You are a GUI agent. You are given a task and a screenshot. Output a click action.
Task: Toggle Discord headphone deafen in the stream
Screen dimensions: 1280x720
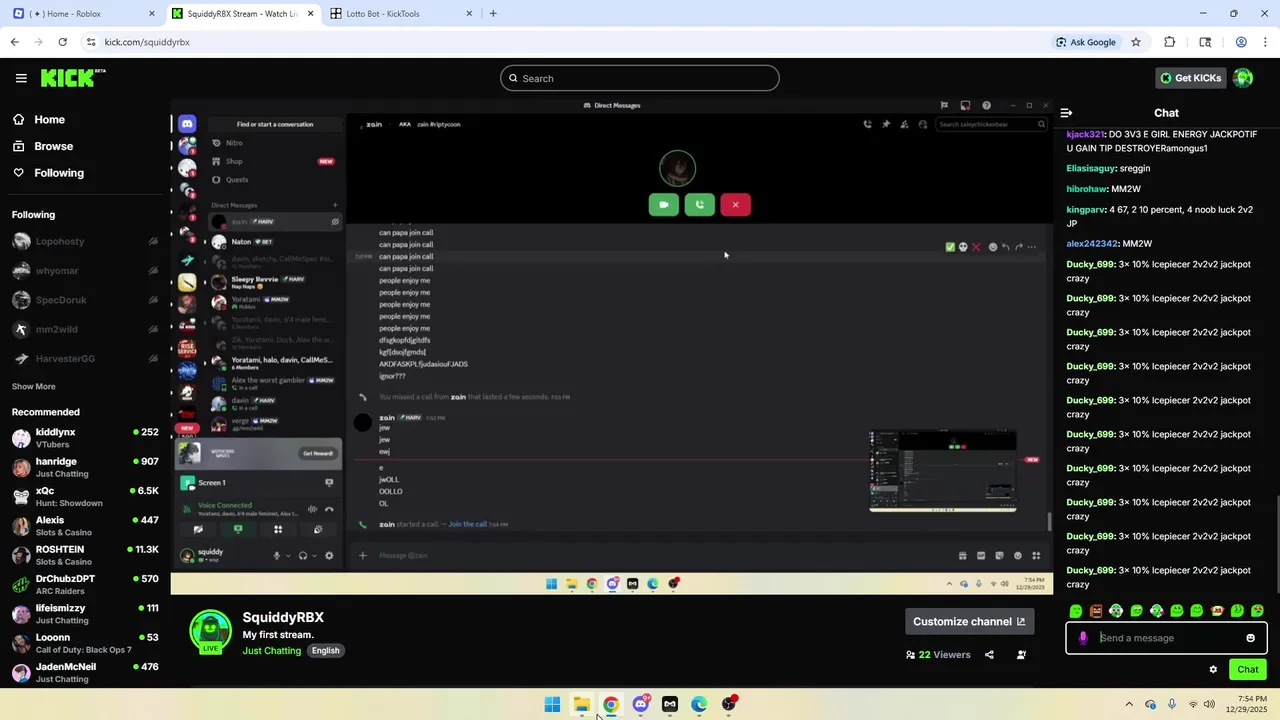303,556
